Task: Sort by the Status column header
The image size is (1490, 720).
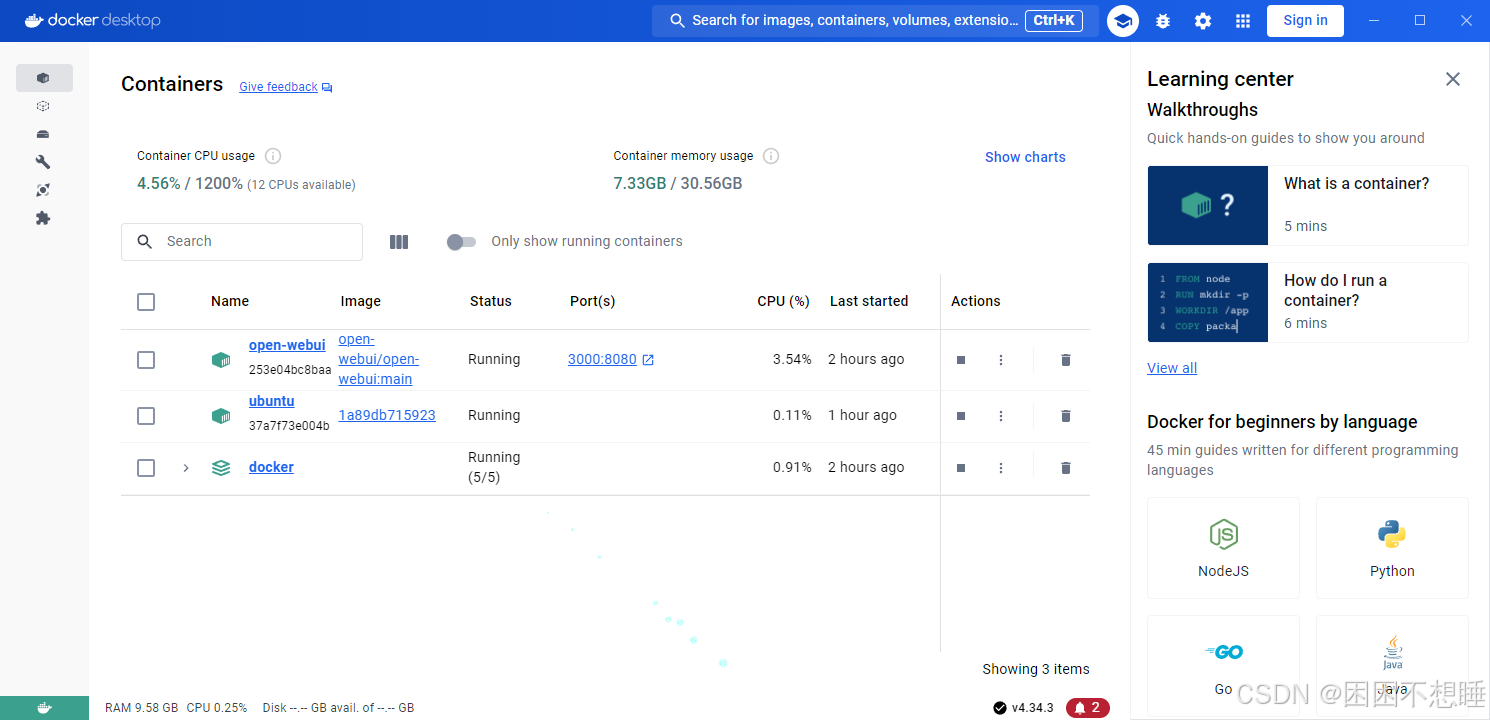Action: click(491, 301)
